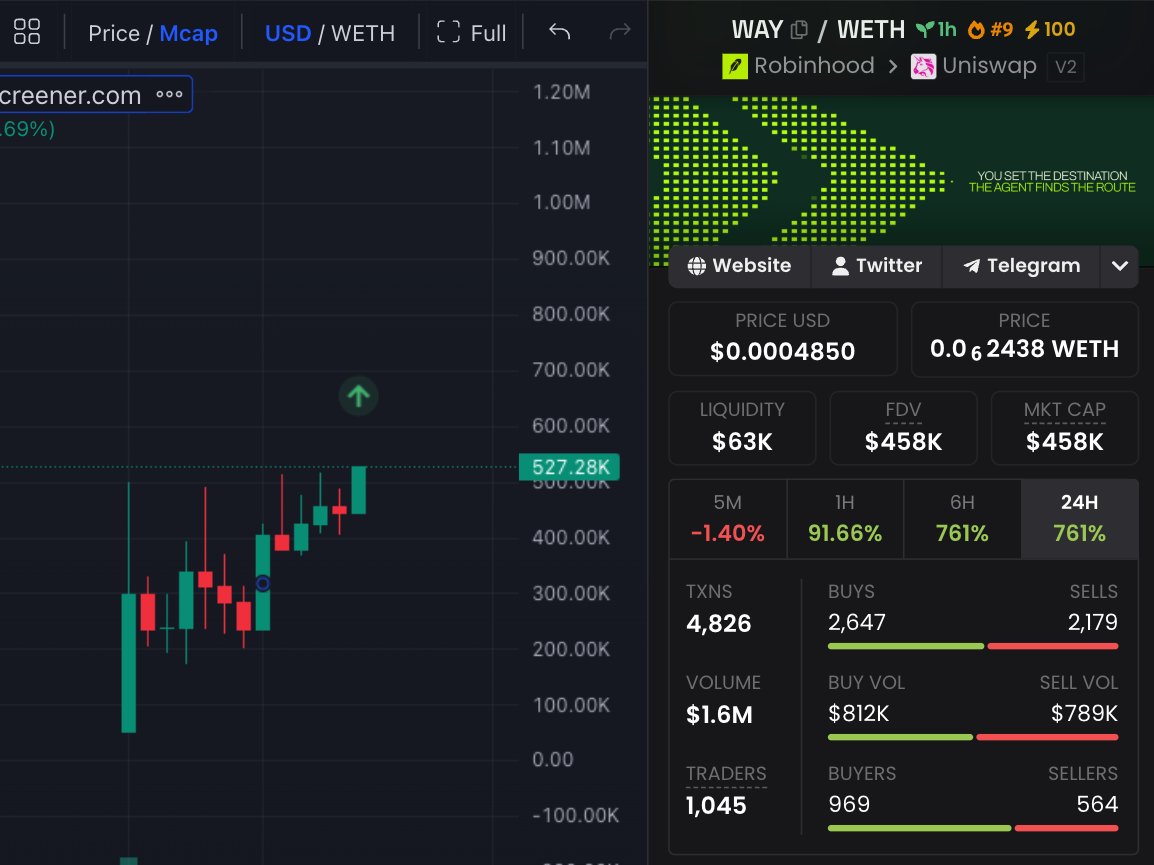Copy the WAY token address
Screen dimensions: 1154x865
[799, 30]
